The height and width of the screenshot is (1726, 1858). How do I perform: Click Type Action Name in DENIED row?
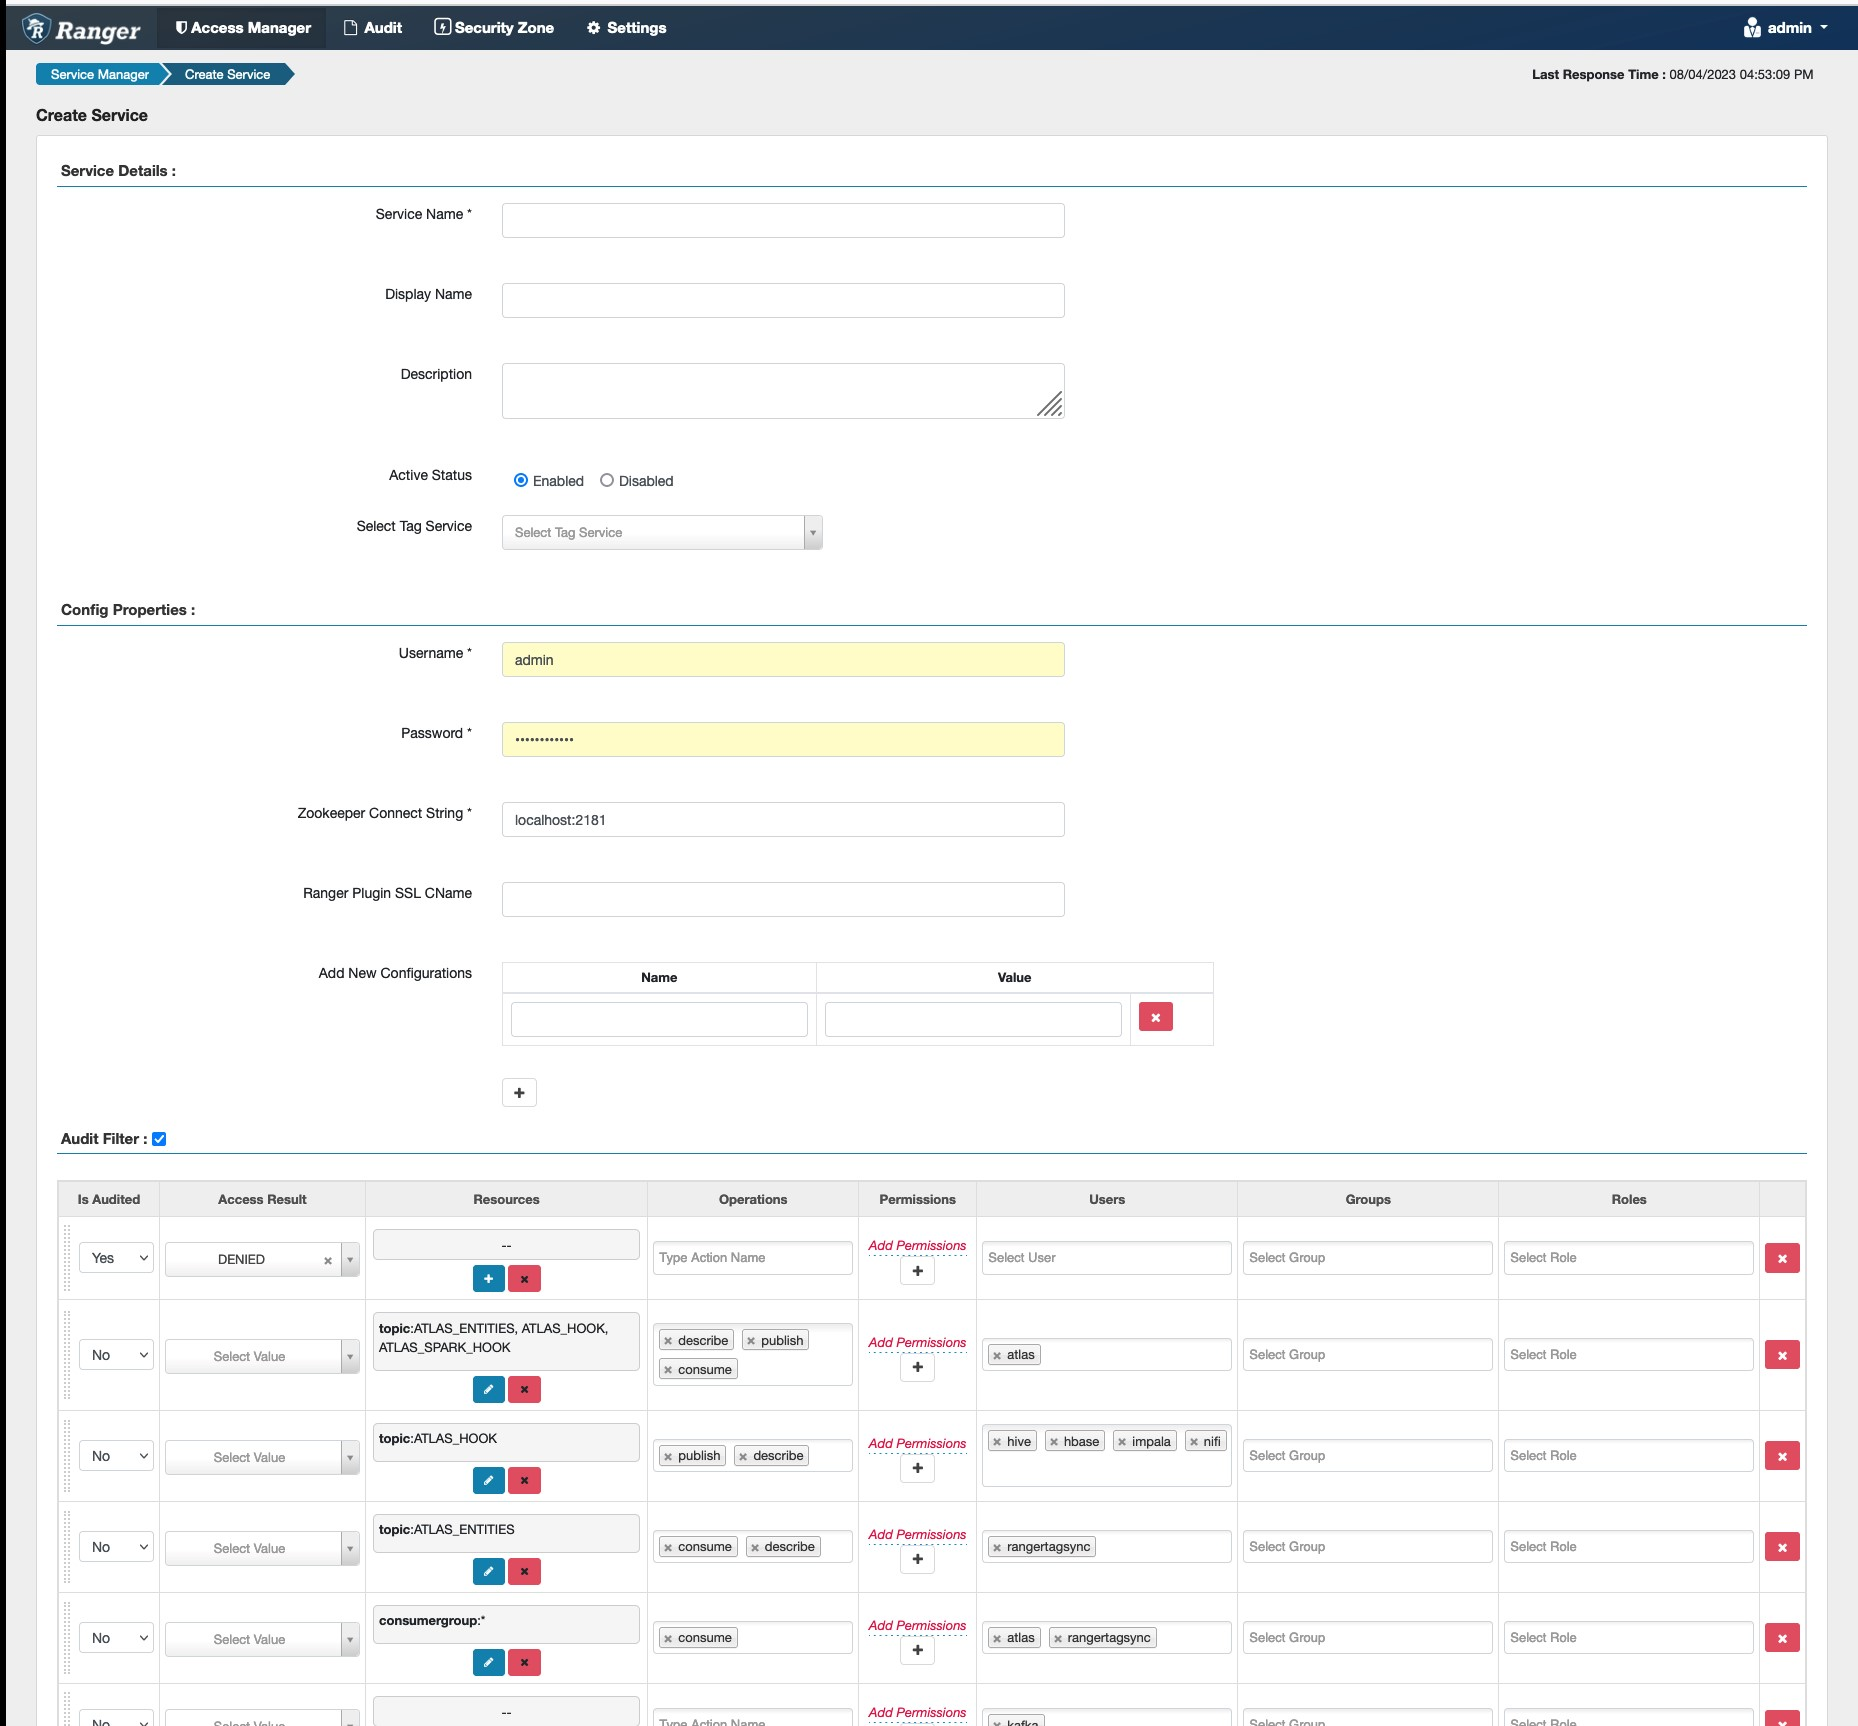753,1258
